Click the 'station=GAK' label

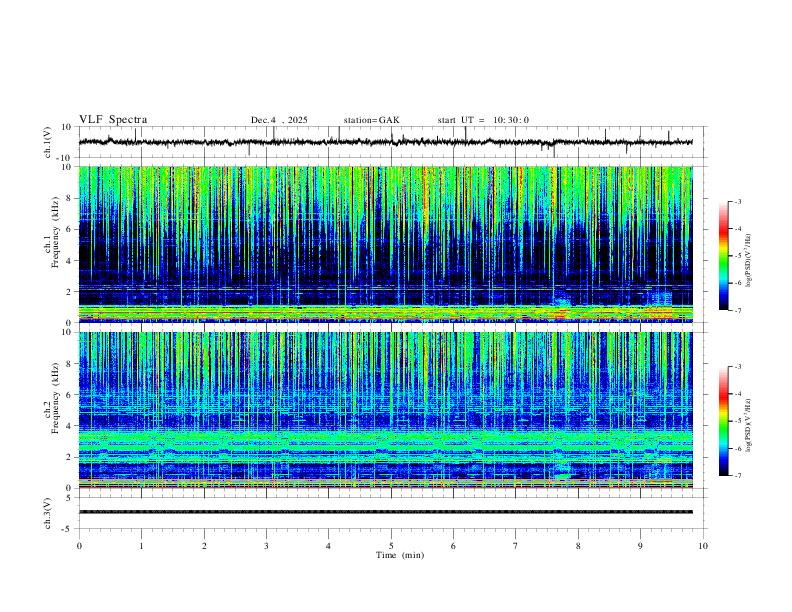click(371, 120)
